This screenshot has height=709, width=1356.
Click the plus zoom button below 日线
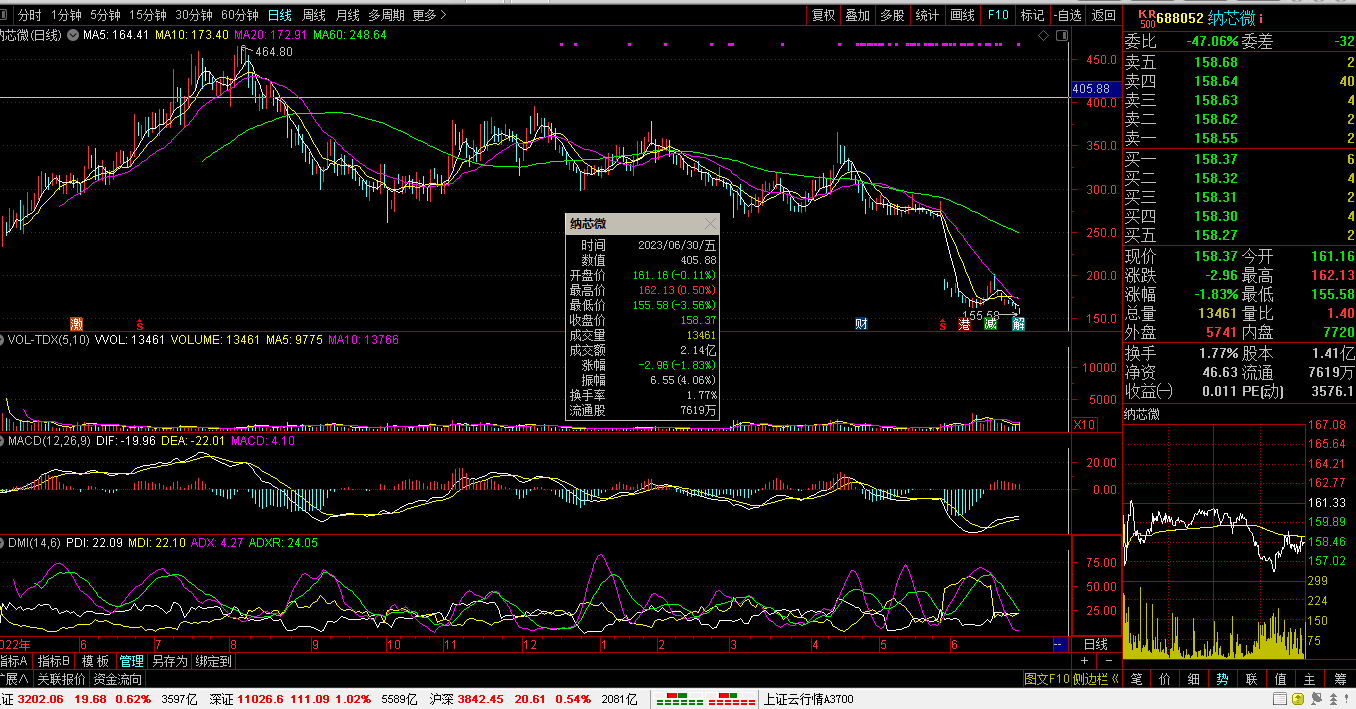coord(1085,661)
